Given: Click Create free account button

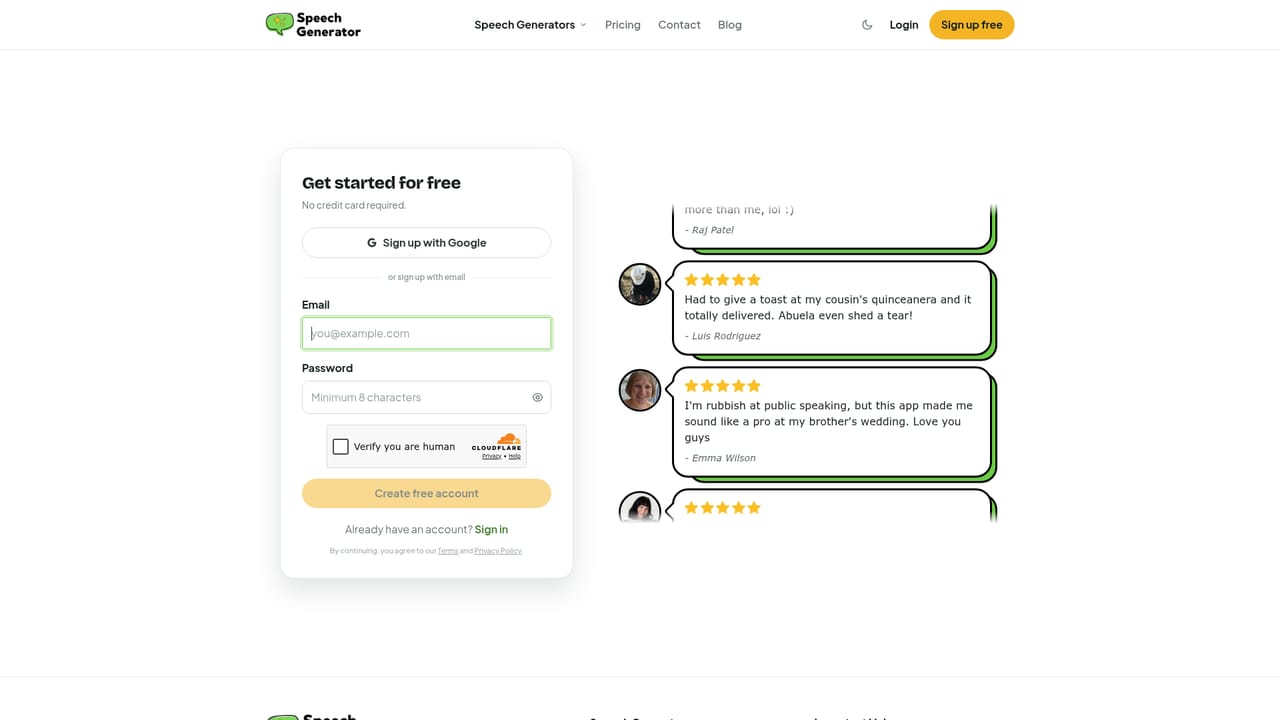Looking at the screenshot, I should (x=427, y=493).
